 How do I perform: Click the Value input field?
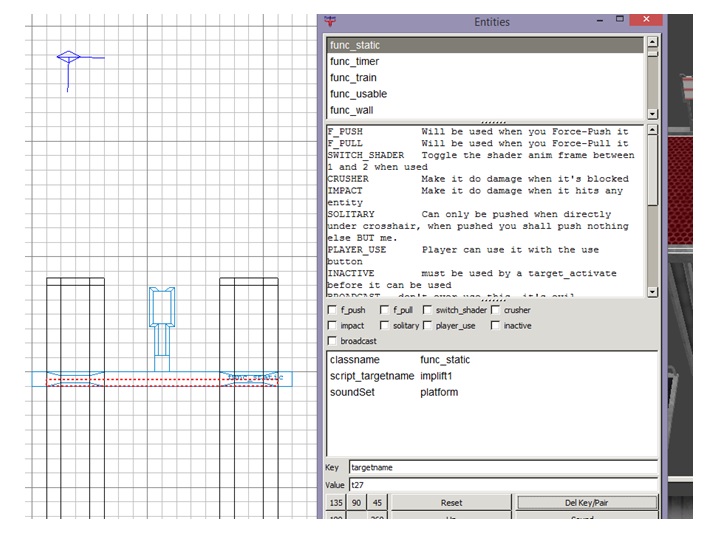(503, 485)
